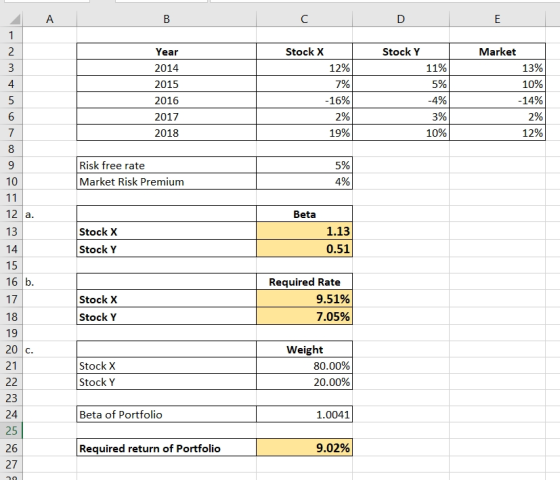Viewport: 560px width, 480px height.
Task: Select column B header
Action: (x=166, y=19)
